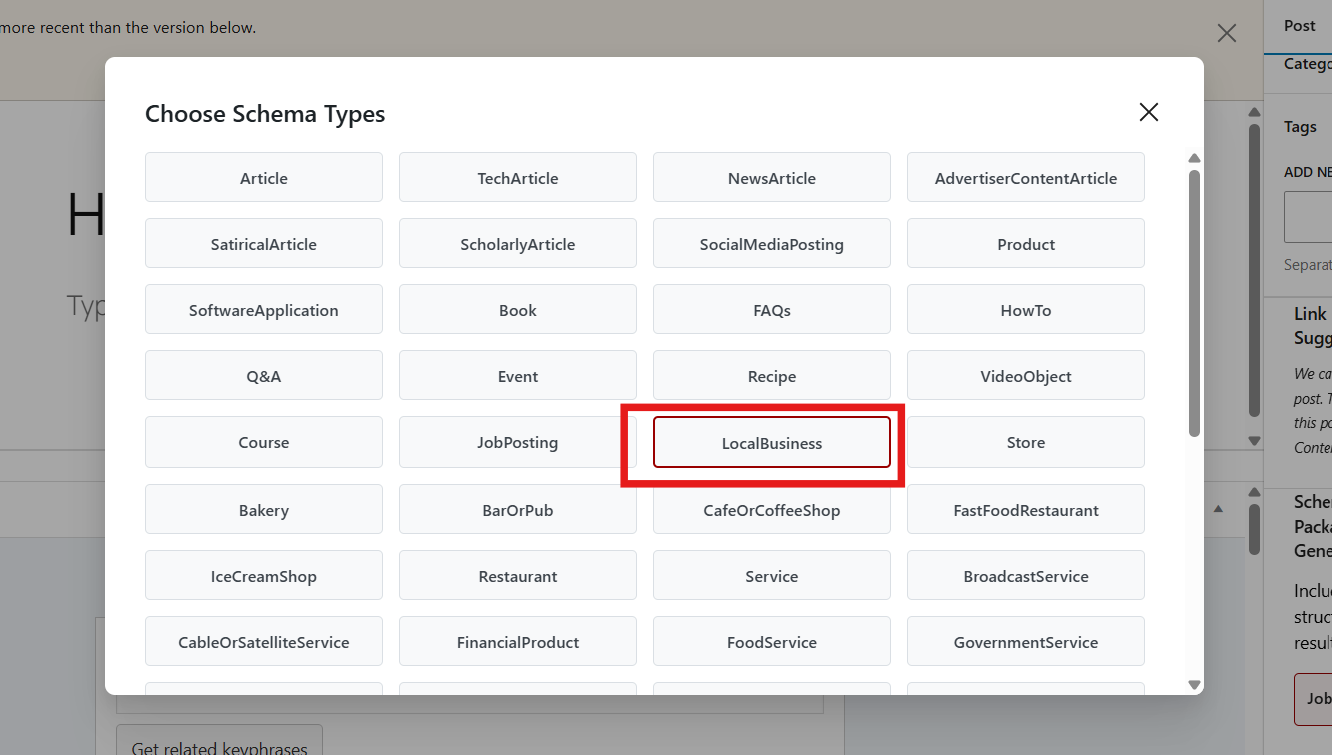Choose the SatiricalArticle schema

(x=264, y=244)
